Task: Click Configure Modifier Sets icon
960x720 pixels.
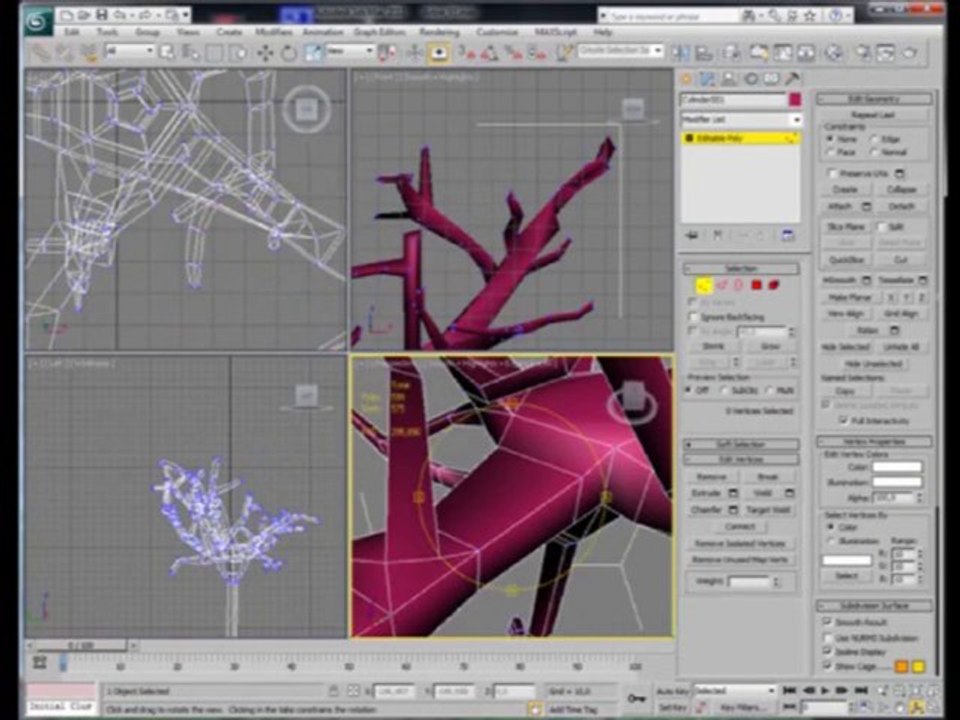Action: [787, 235]
